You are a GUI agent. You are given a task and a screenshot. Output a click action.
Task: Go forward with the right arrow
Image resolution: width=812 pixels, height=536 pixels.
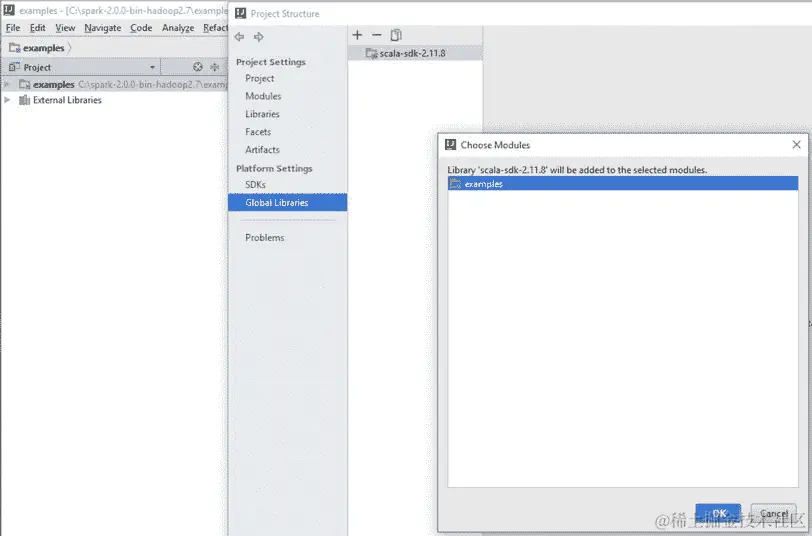click(258, 37)
